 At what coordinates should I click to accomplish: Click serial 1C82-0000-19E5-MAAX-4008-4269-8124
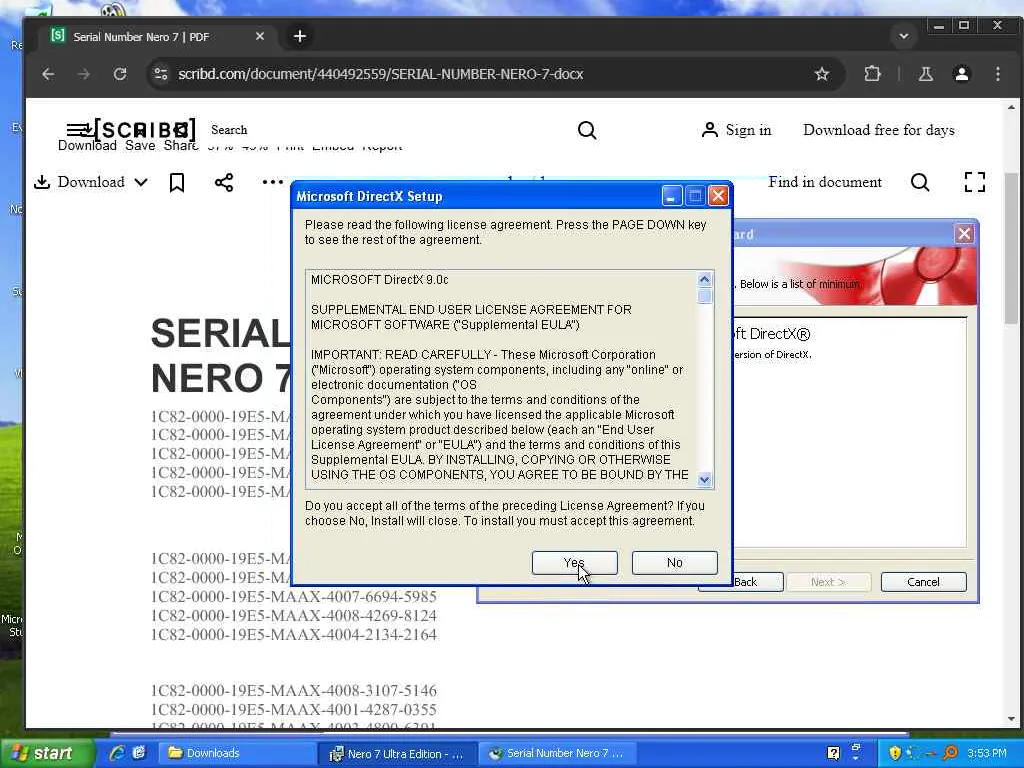[294, 615]
